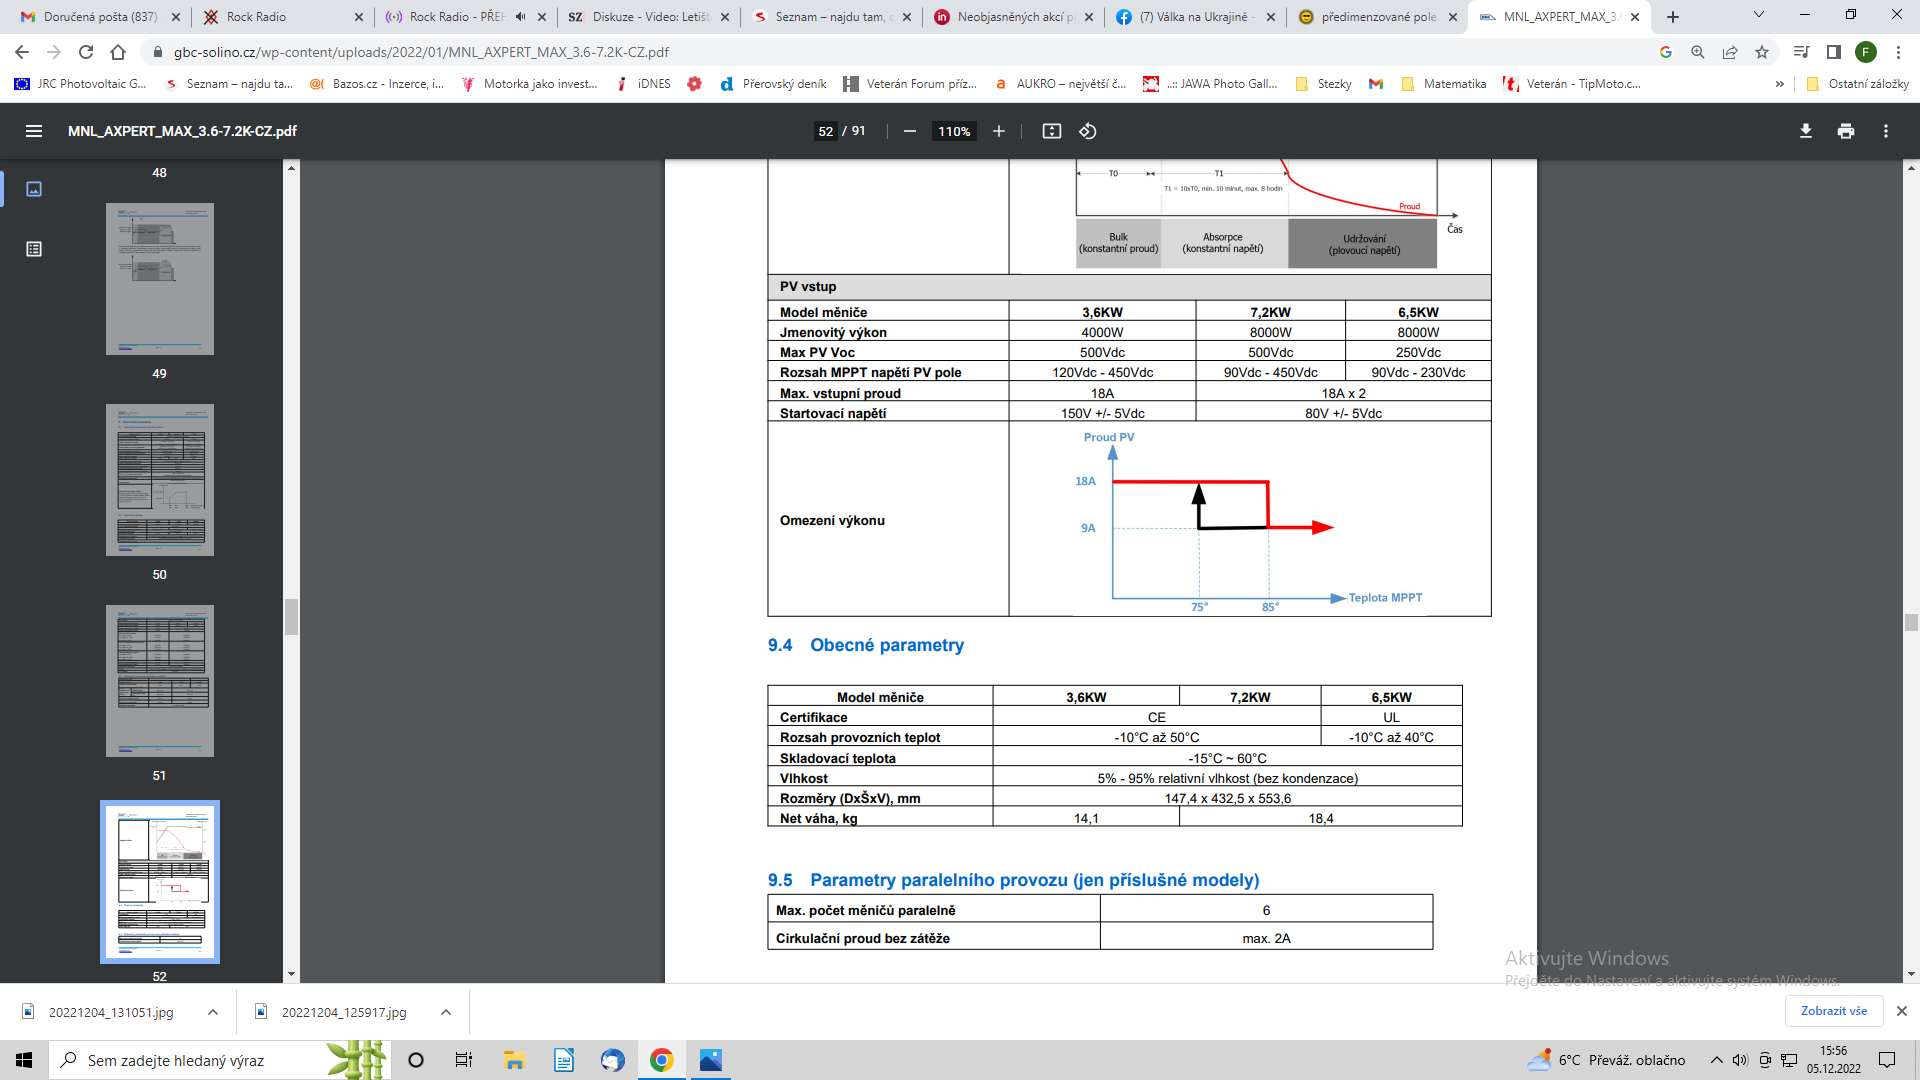
Task: Zoom in the PDF with plus button
Action: point(998,131)
